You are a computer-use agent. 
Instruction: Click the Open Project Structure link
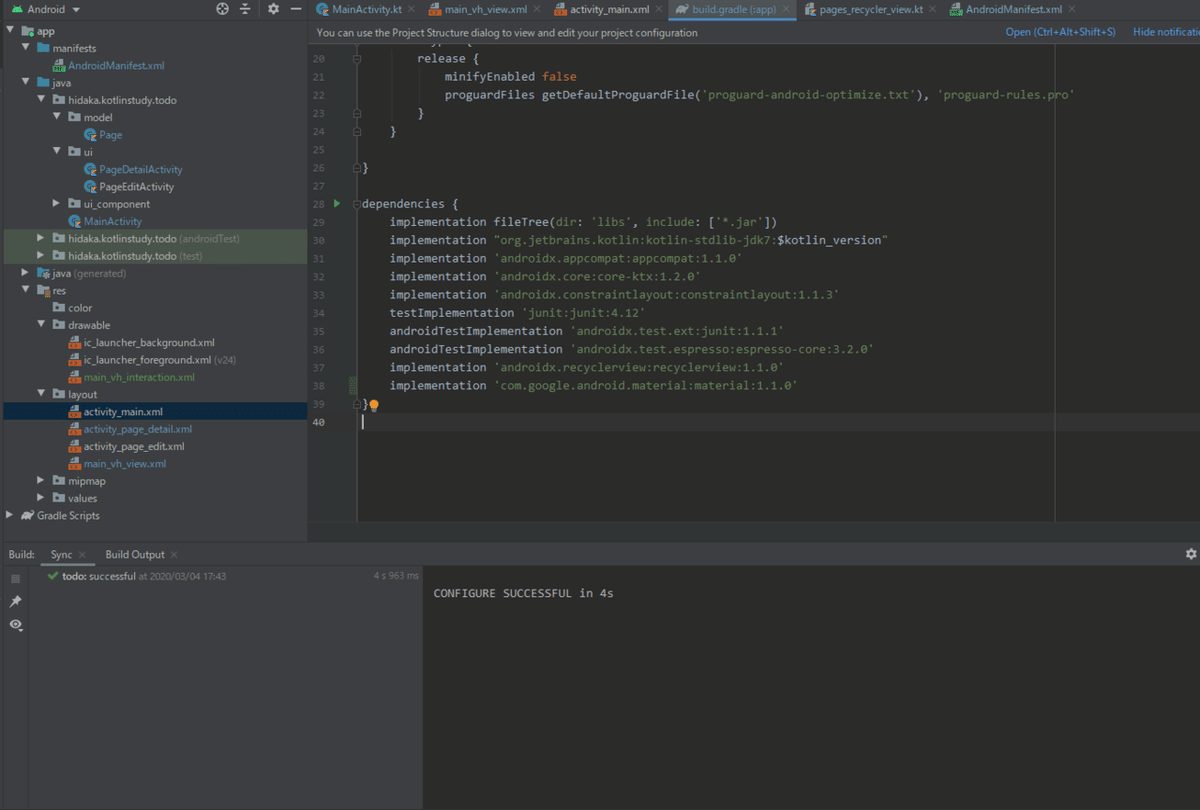pyautogui.click(x=1060, y=32)
